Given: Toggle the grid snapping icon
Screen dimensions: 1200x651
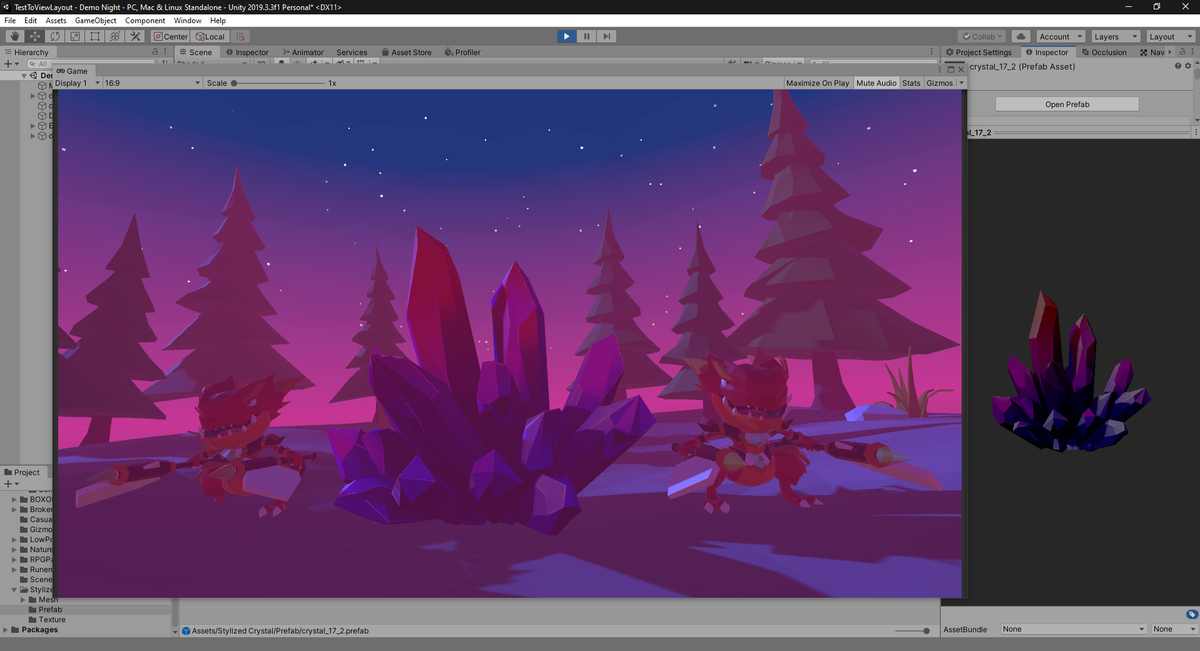Looking at the screenshot, I should pos(241,36).
